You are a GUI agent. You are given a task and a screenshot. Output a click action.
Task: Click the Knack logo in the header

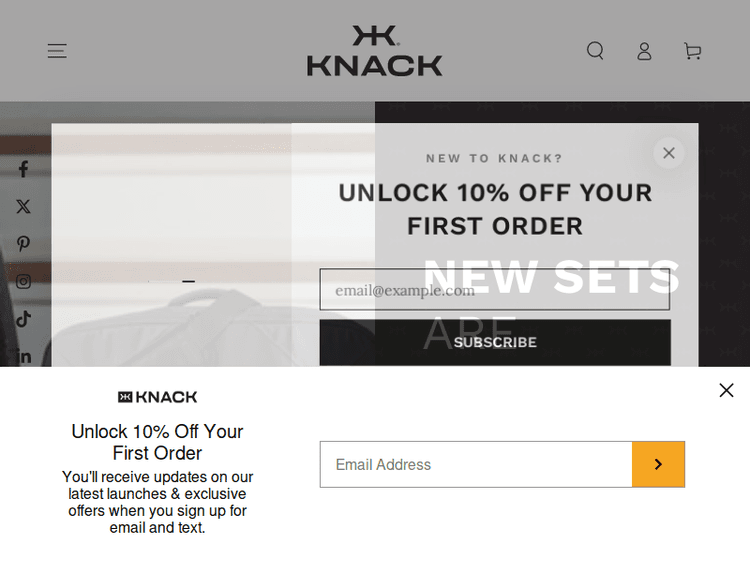375,51
